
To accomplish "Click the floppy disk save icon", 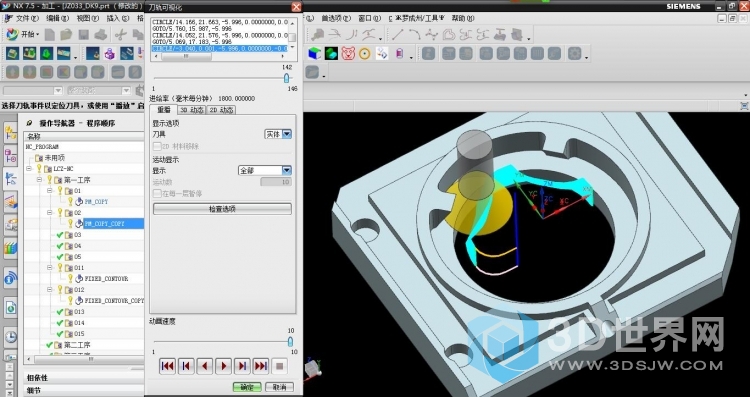I will 84,34.
